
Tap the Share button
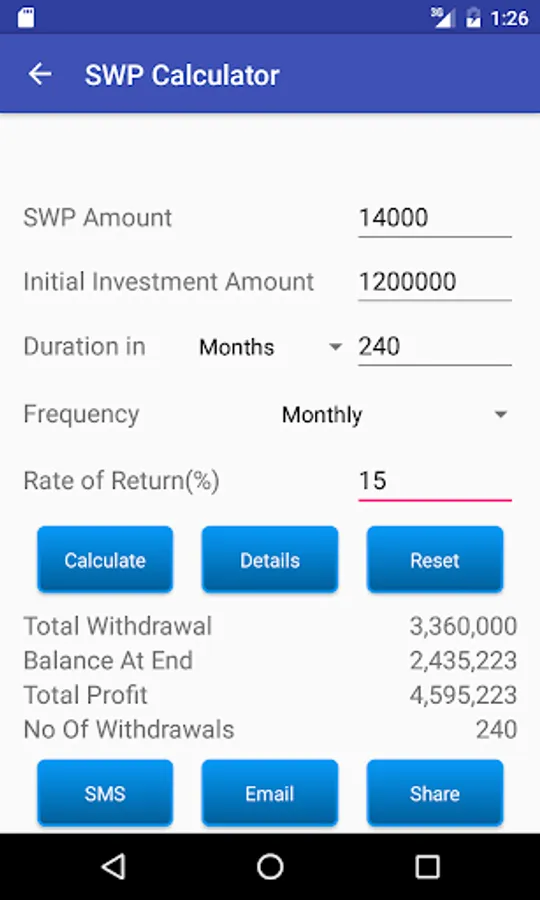point(435,793)
